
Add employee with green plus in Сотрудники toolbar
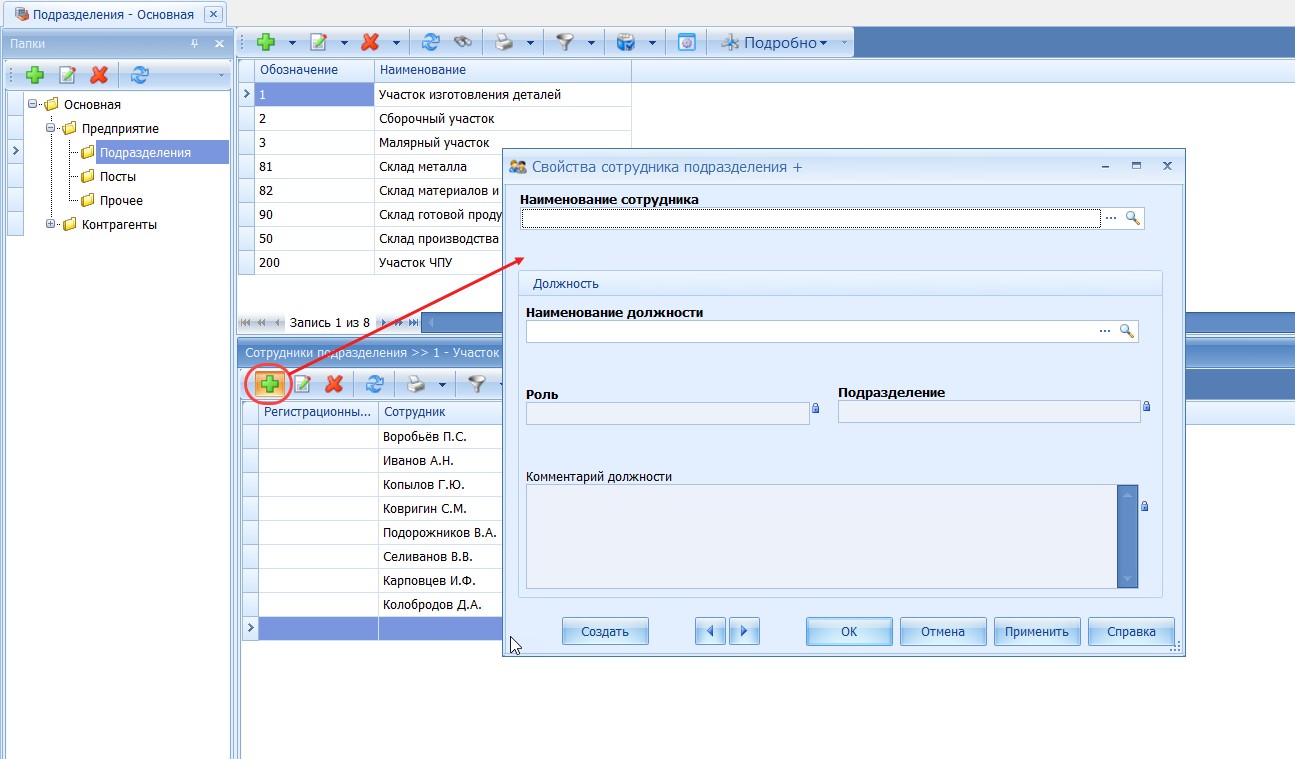point(268,383)
